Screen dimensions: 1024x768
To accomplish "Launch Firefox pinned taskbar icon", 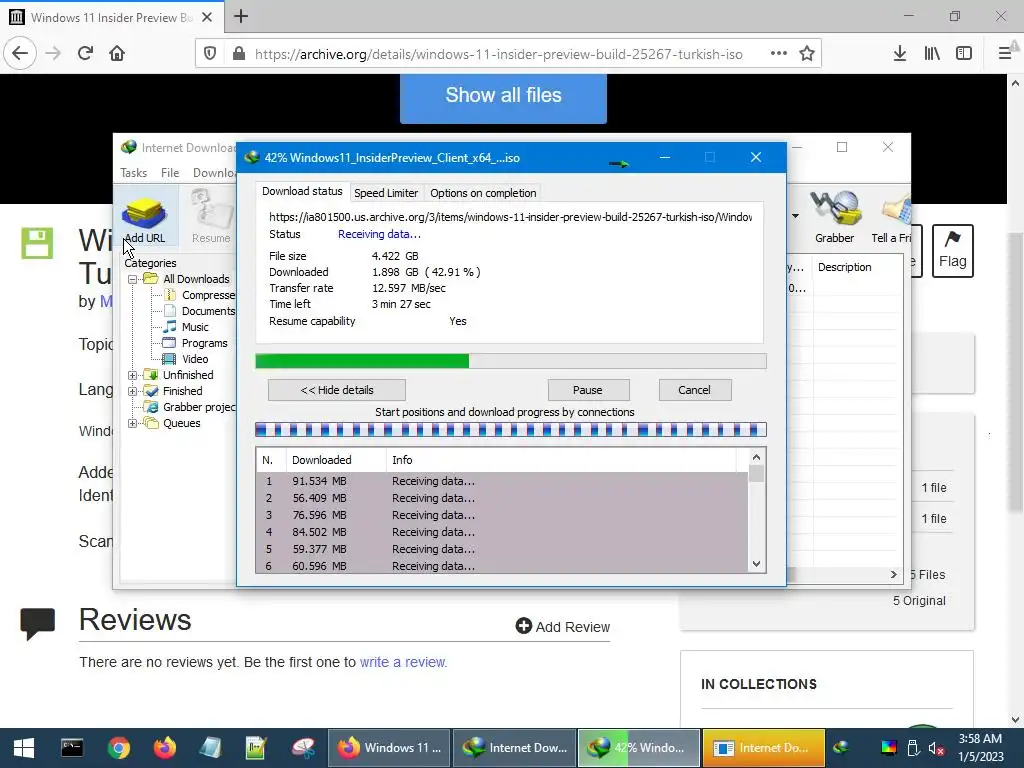I will pyautogui.click(x=165, y=748).
